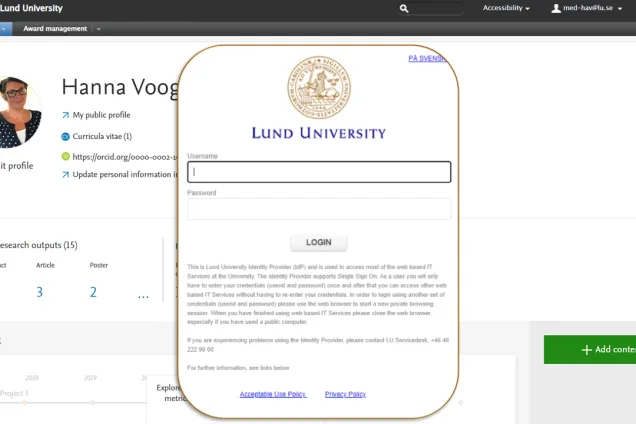
Task: Open the Privacy Policy link
Action: coord(345,394)
